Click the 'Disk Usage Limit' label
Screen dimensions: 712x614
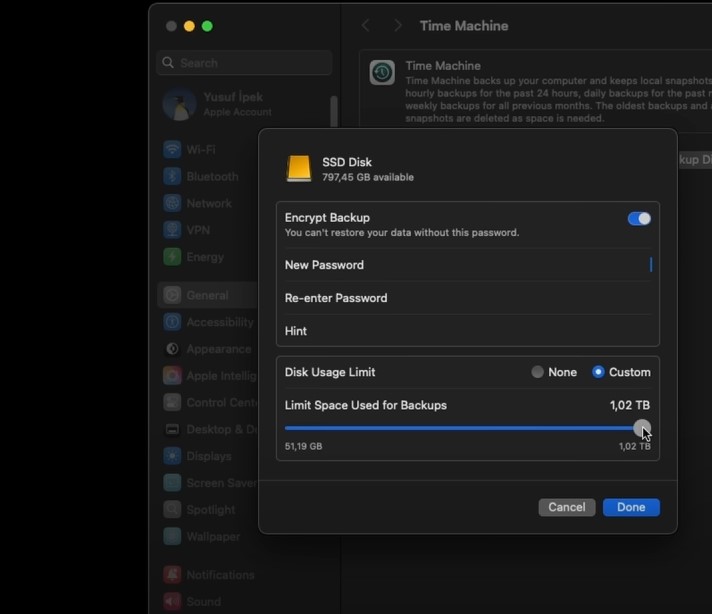pyautogui.click(x=330, y=372)
